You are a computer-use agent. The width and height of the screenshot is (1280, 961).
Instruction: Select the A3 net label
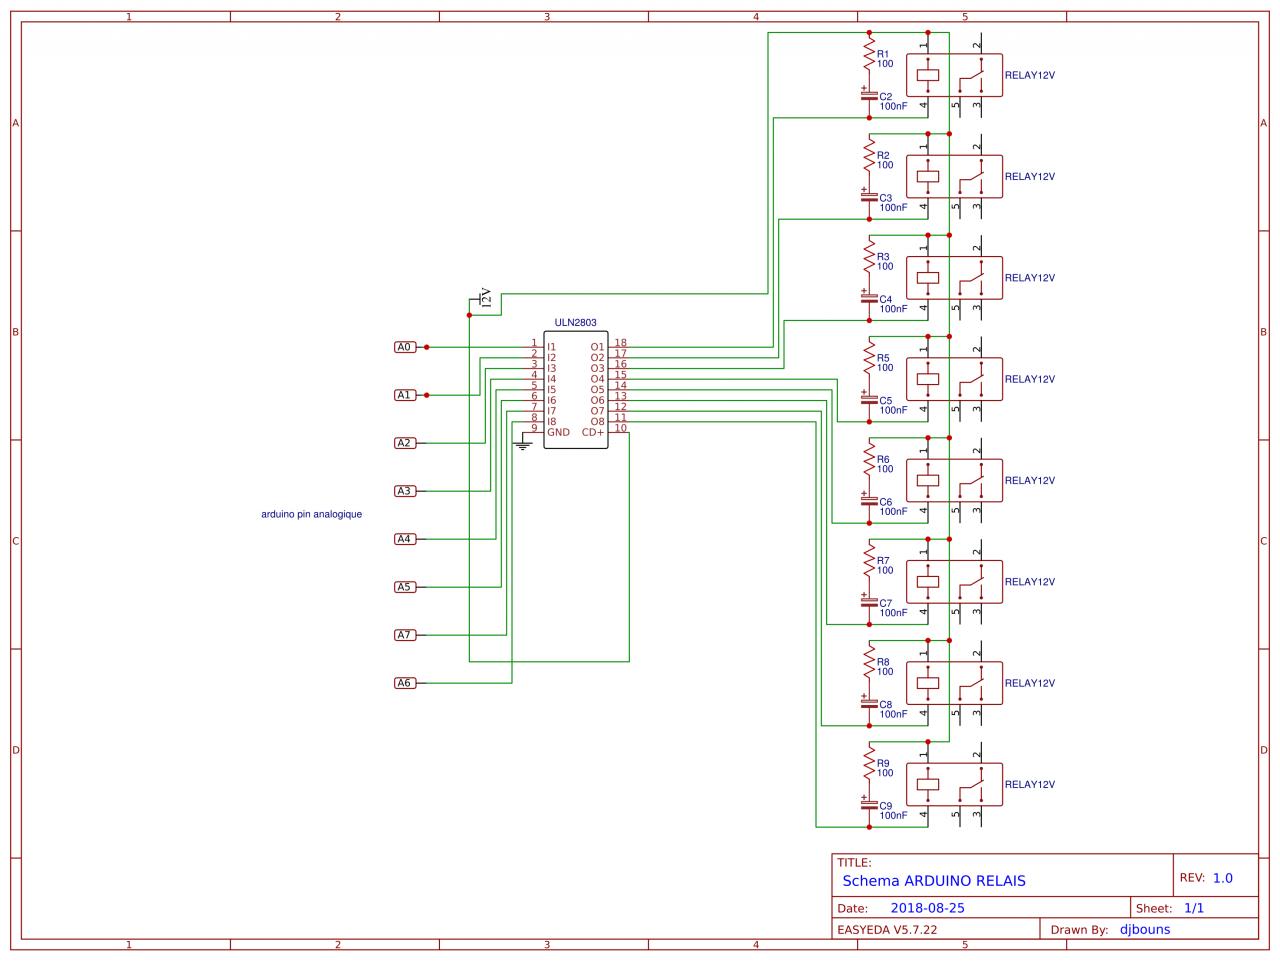(x=404, y=491)
